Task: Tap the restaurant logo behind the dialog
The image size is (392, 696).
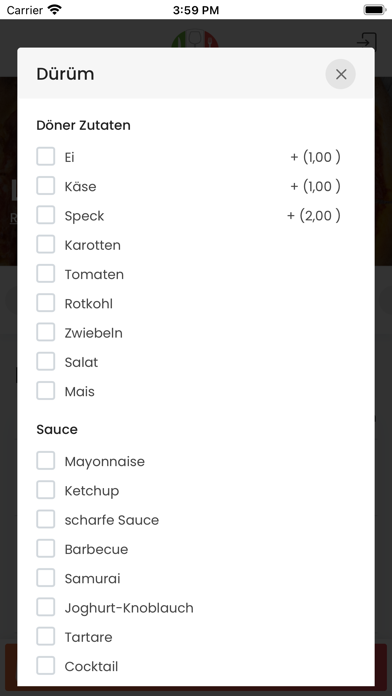Action: 195,39
